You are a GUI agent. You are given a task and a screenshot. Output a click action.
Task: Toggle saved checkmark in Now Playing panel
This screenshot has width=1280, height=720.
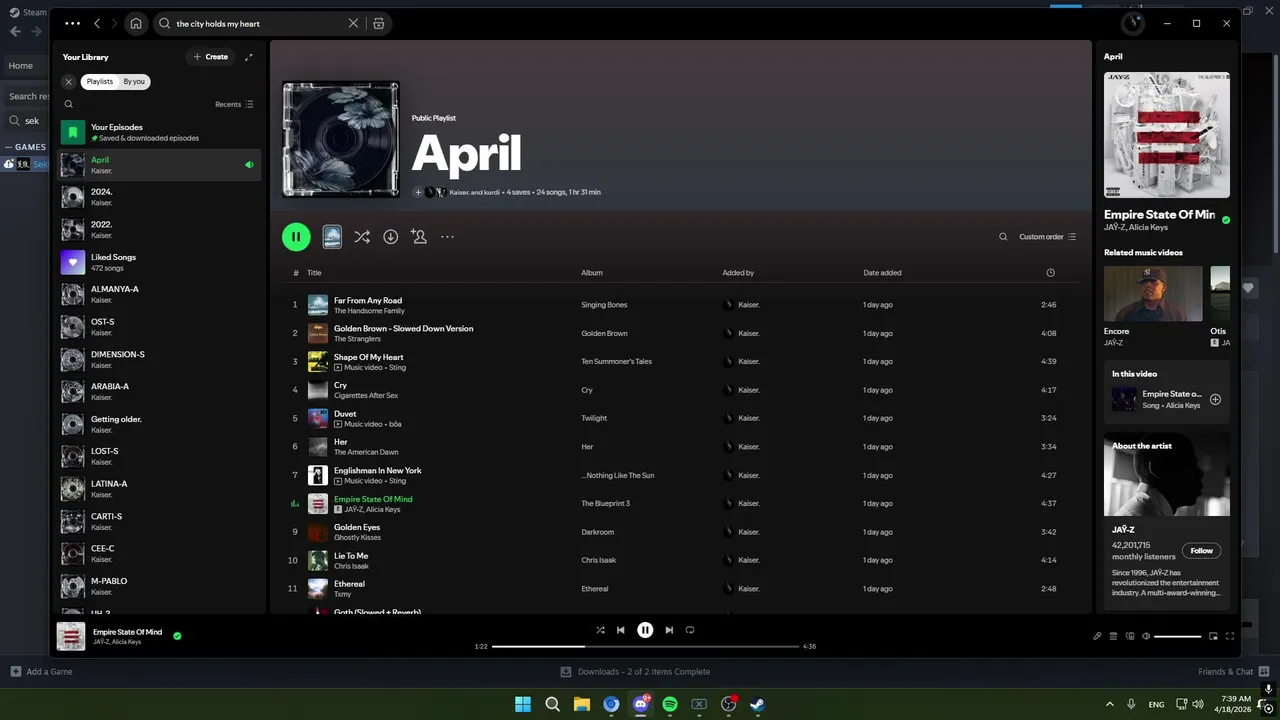tap(1226, 220)
